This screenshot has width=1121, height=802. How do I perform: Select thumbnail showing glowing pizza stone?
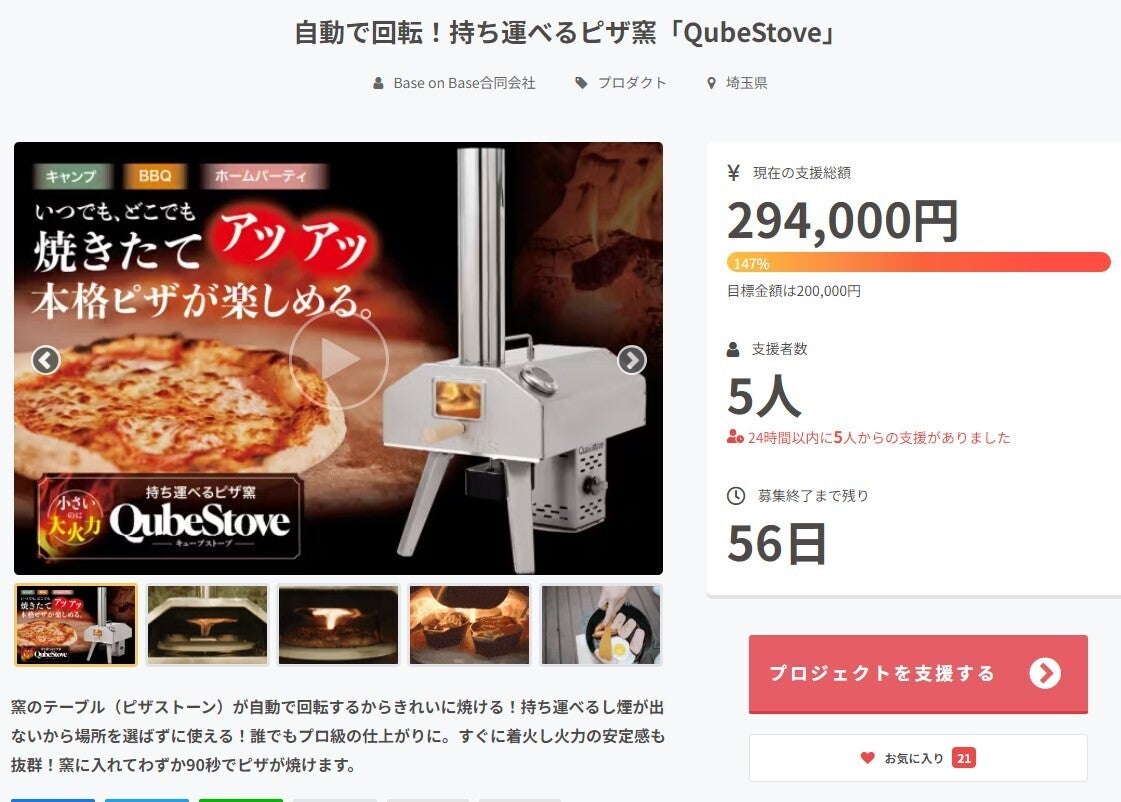click(x=338, y=625)
